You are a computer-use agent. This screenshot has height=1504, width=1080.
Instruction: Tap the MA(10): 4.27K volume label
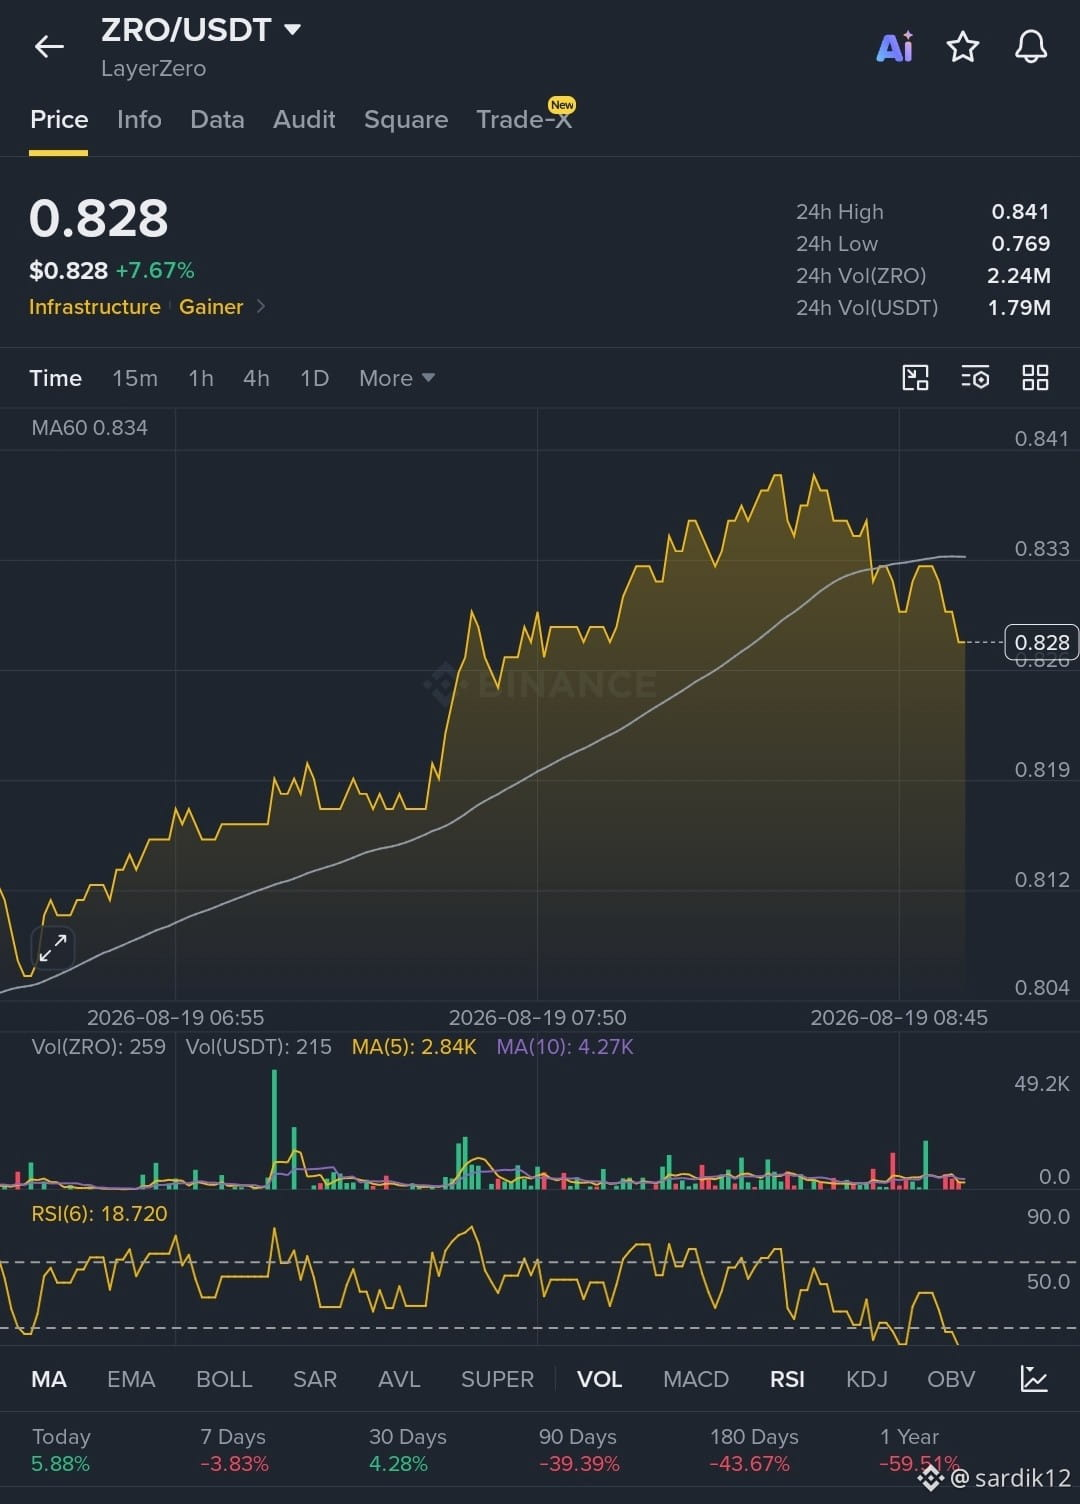[x=565, y=1047]
